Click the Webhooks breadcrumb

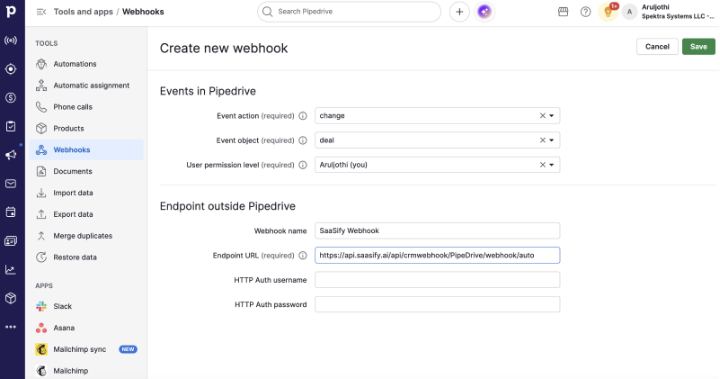tap(143, 12)
